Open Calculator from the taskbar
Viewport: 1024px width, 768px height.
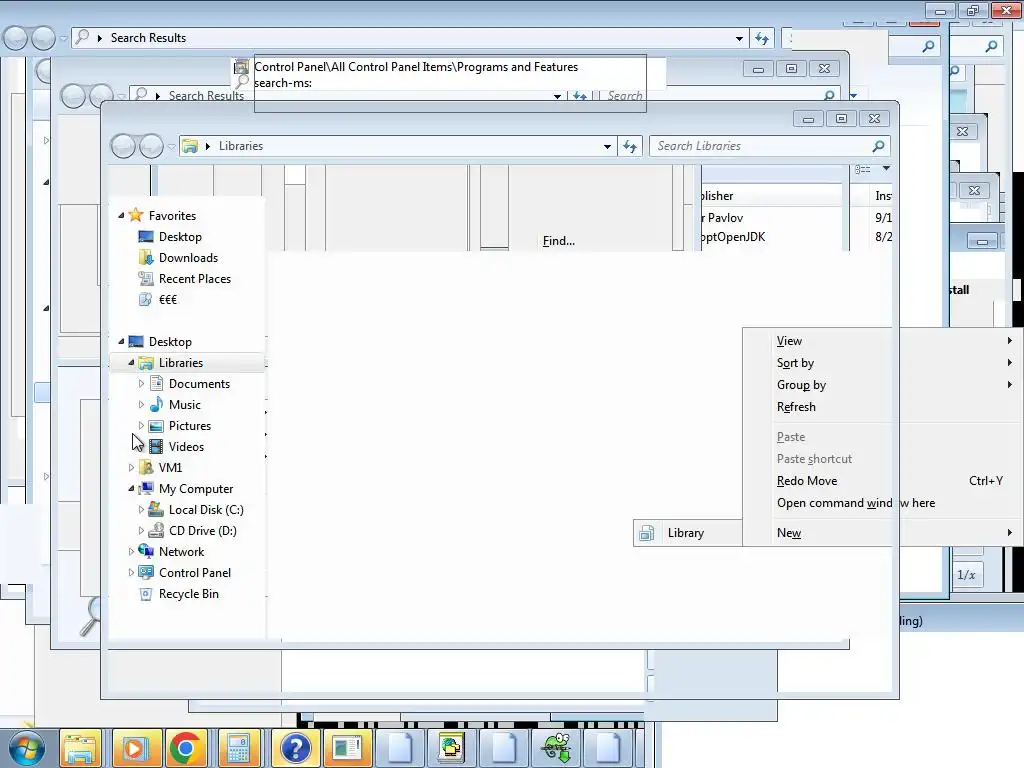click(x=238, y=748)
